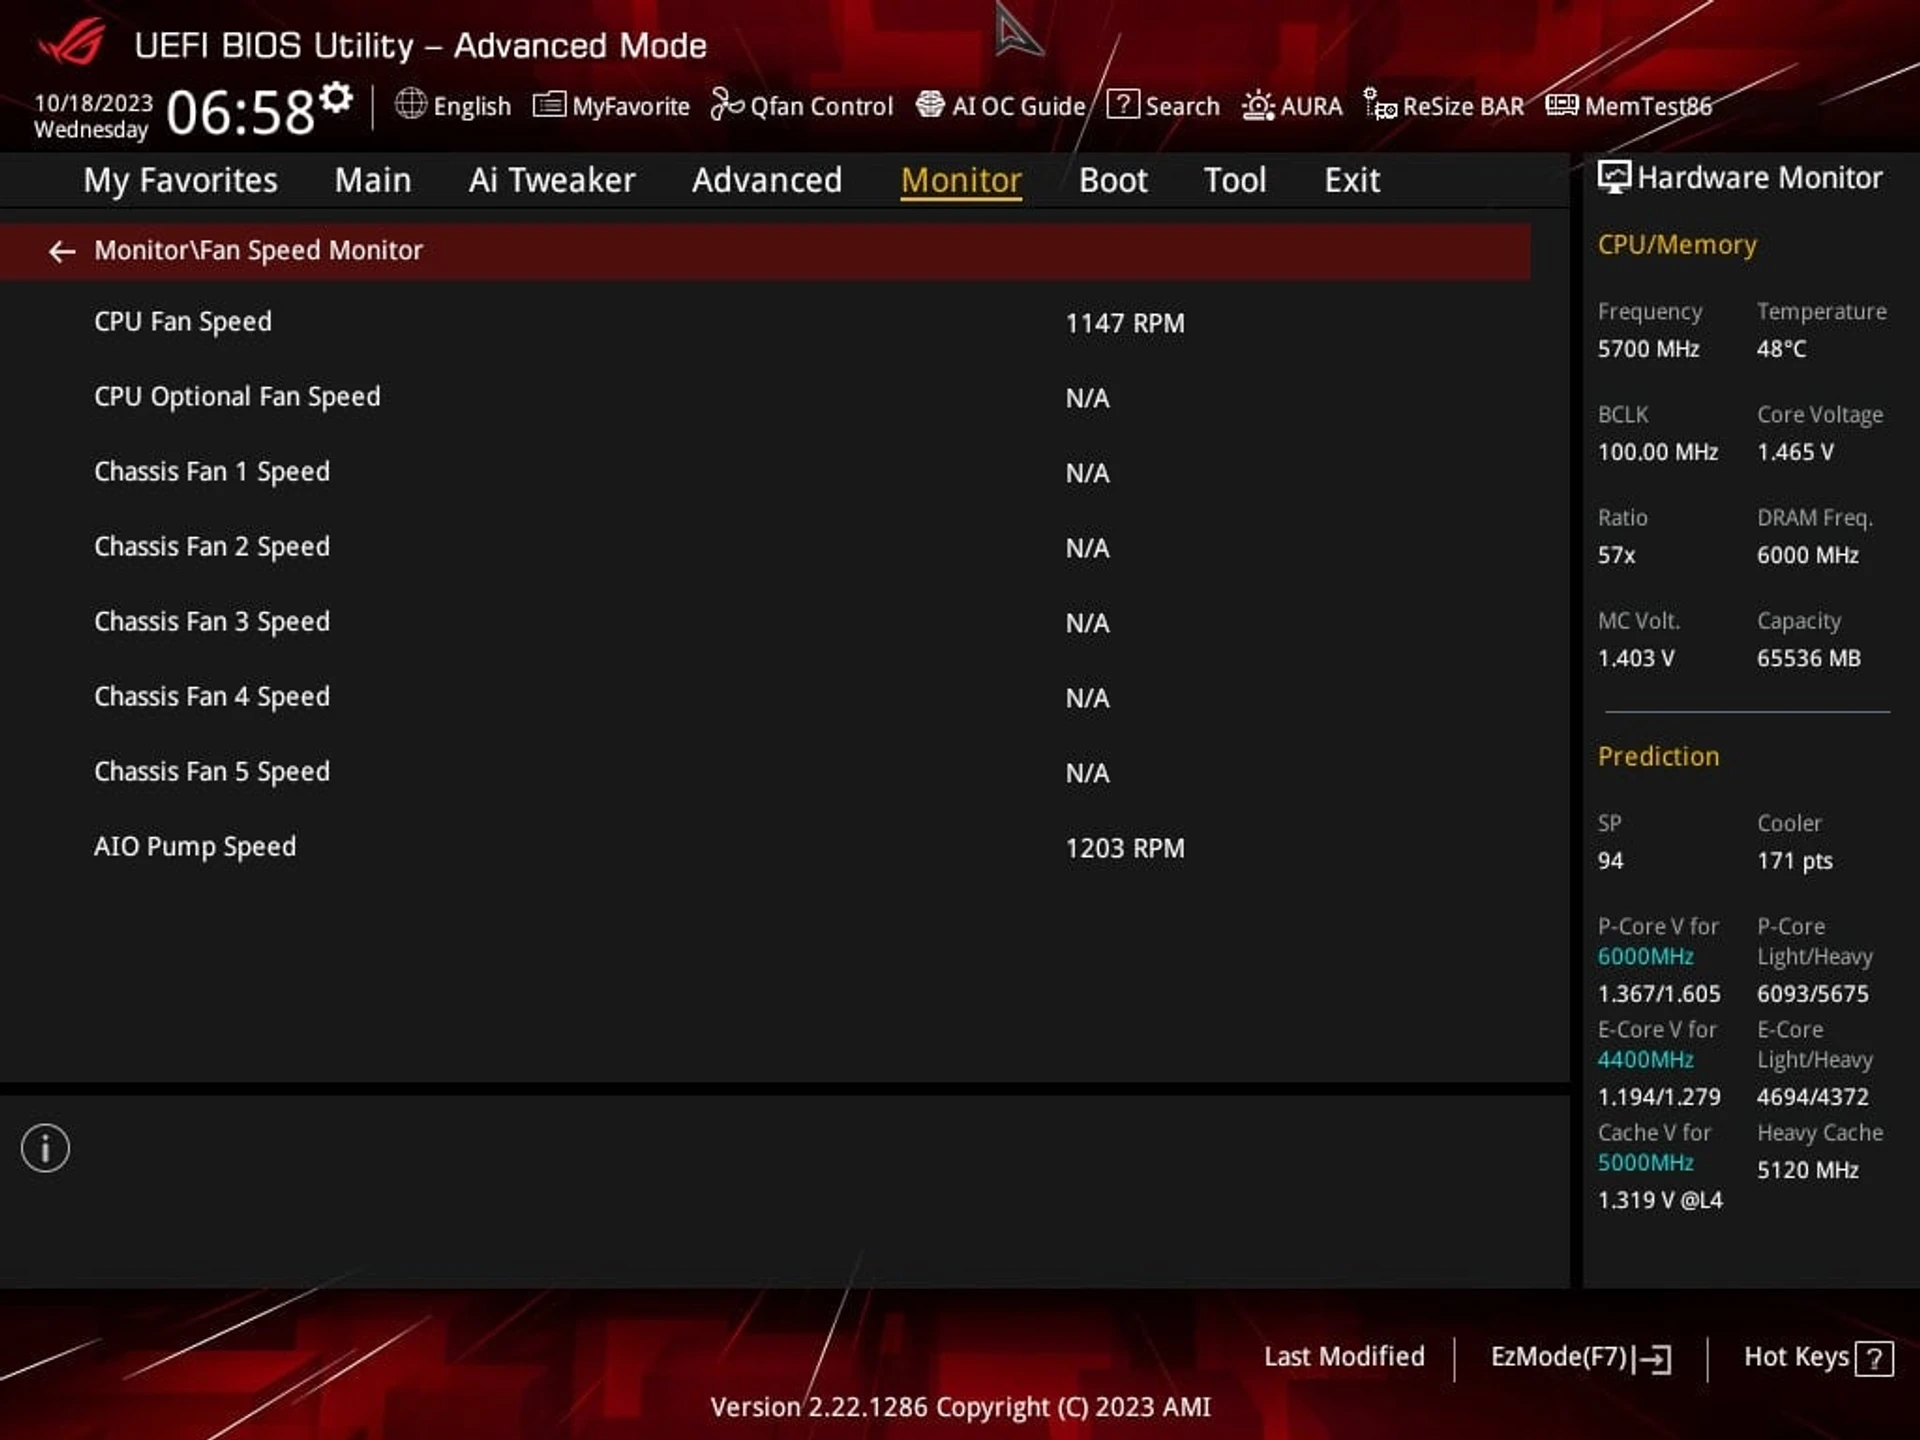The width and height of the screenshot is (1920, 1440).
Task: Click the language globe icon
Action: coord(411,103)
